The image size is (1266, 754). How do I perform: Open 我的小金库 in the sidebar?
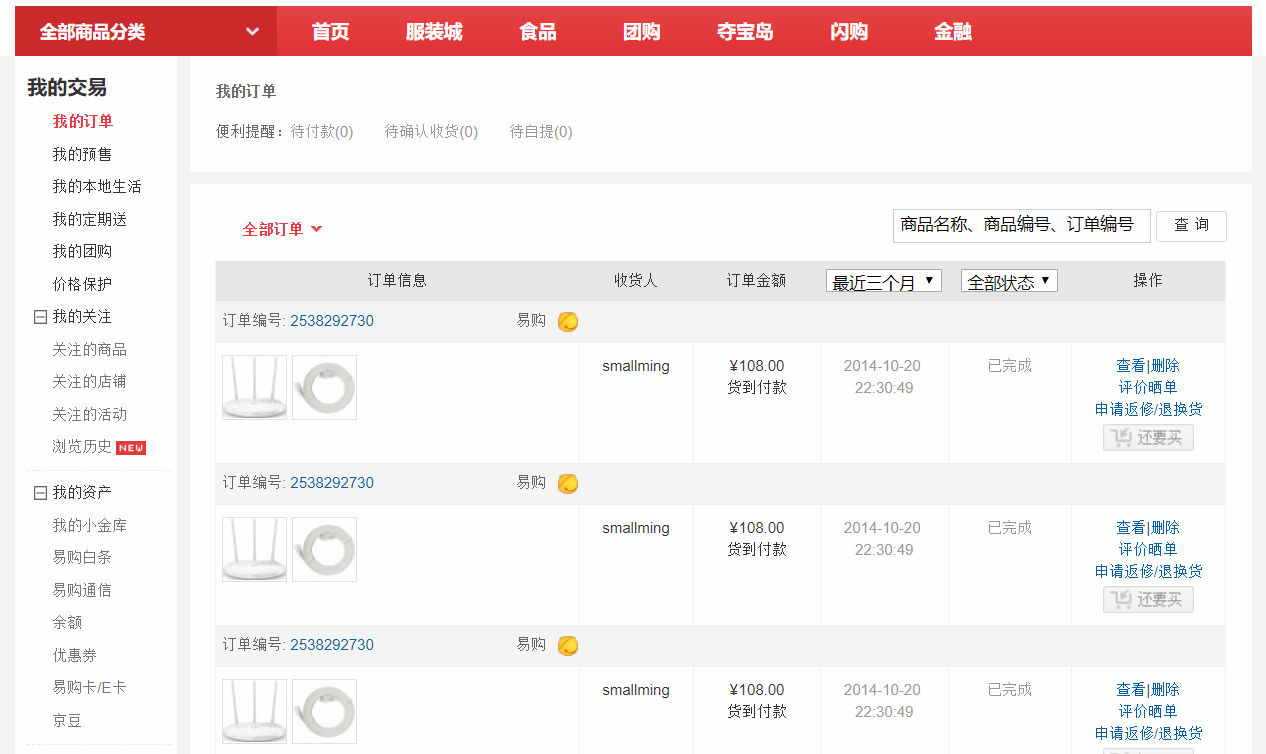coord(90,526)
